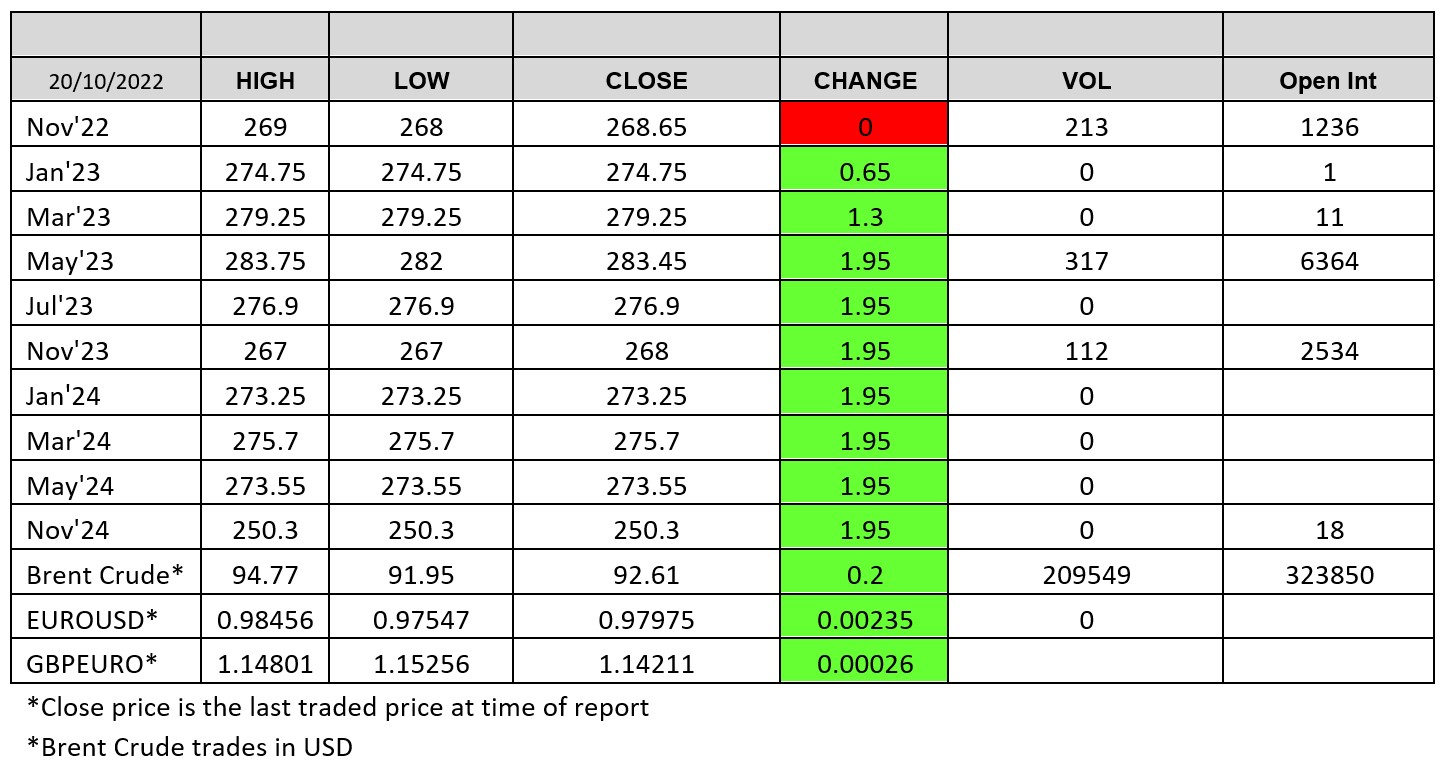This screenshot has width=1448, height=768.
Task: Click the VOL column header
Action: tap(1086, 81)
